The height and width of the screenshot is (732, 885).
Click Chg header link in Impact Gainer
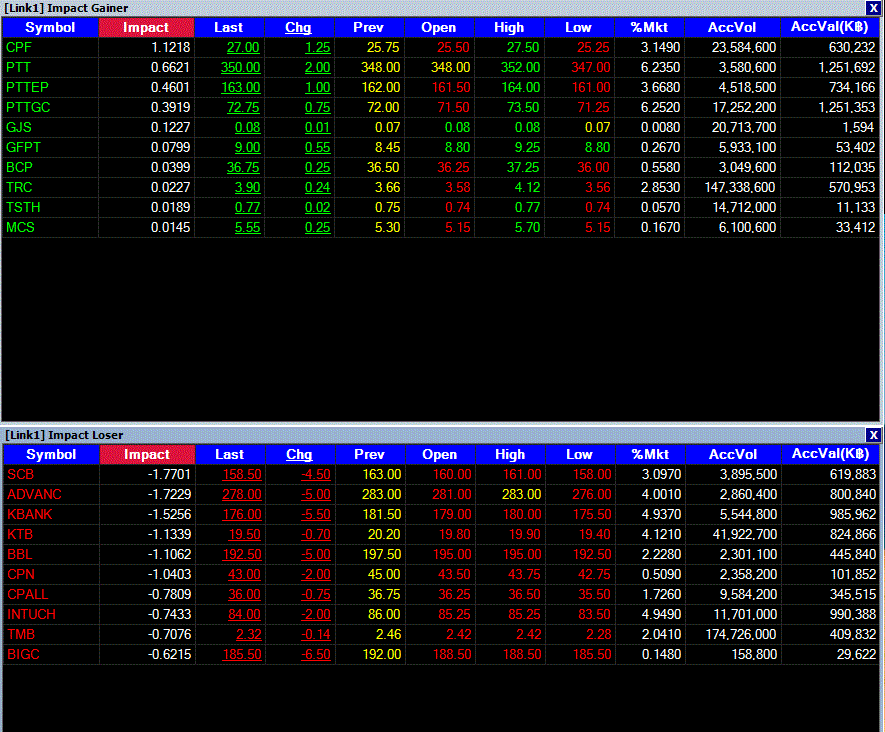(298, 28)
